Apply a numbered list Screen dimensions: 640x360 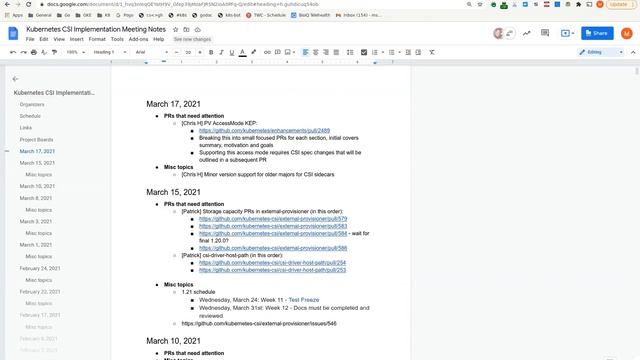coord(375,52)
